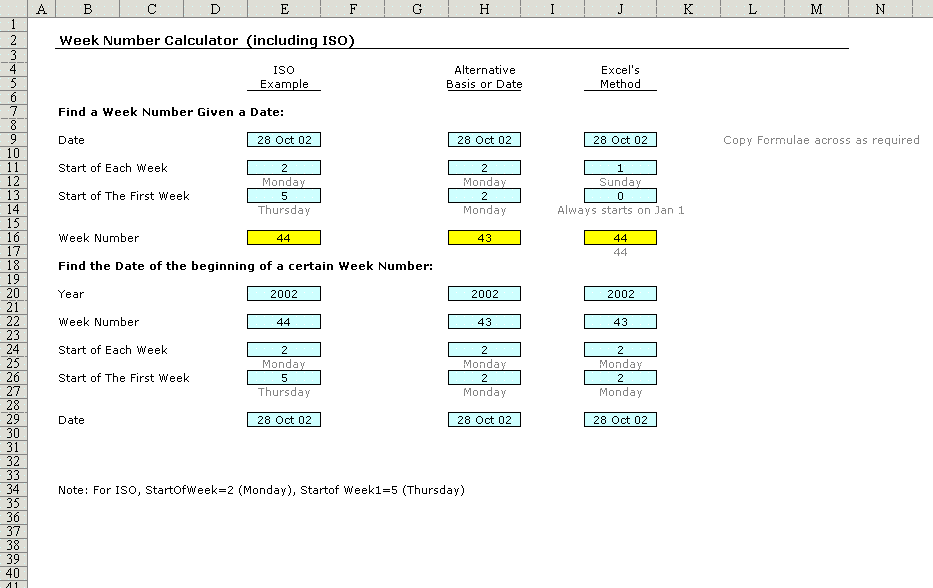Click the Select All corner box of the grid
This screenshot has height=588, width=933.
pyautogui.click(x=14, y=9)
